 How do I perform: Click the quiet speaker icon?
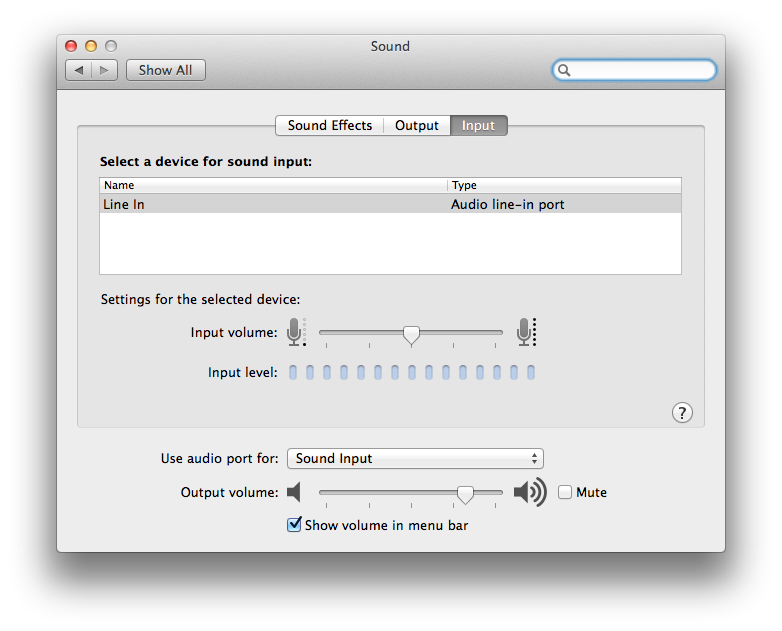294,492
